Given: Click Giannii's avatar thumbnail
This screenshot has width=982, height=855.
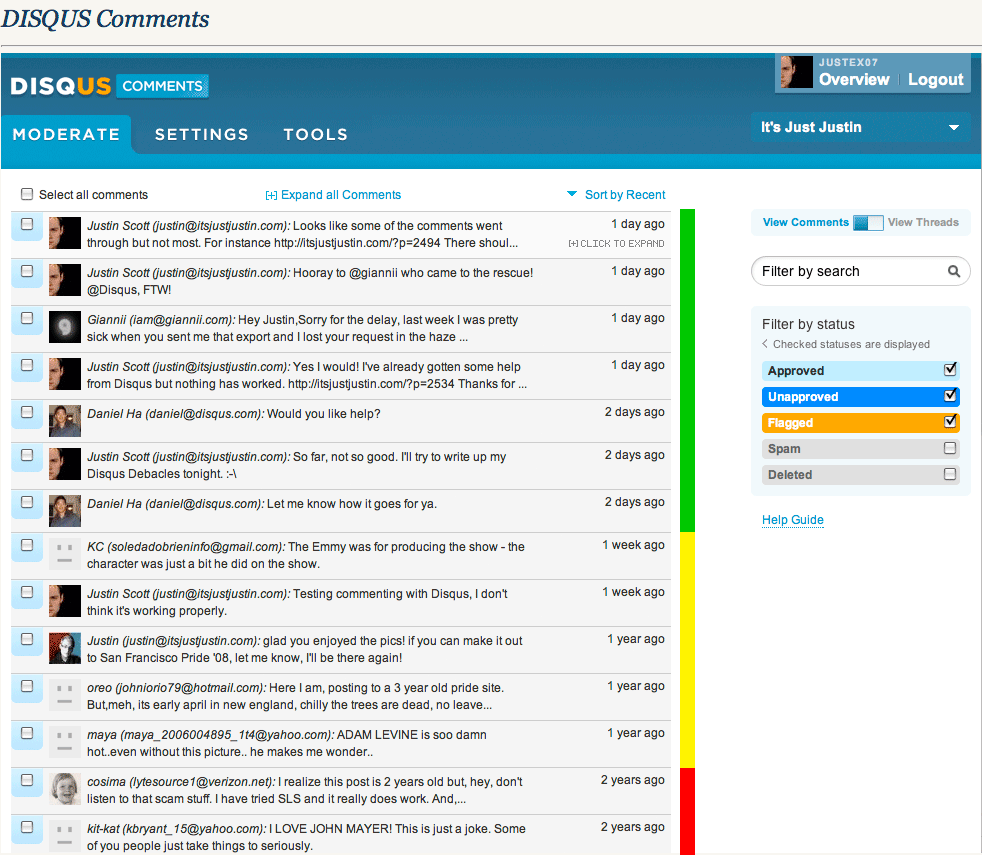Looking at the screenshot, I should click(65, 327).
